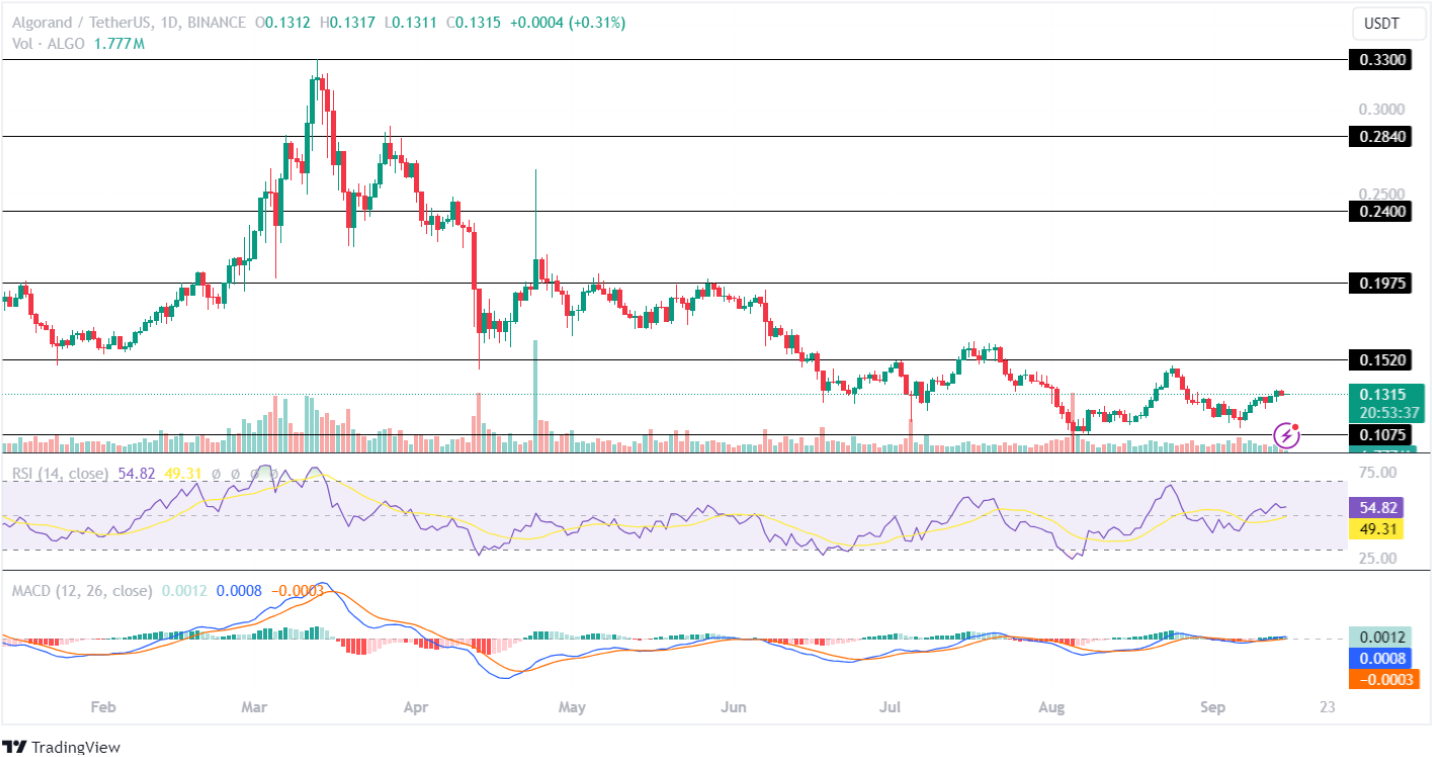Image resolution: width=1432 pixels, height=757 pixels.
Task: Click the blue 0.0008 MACD axis label
Action: click(1380, 658)
